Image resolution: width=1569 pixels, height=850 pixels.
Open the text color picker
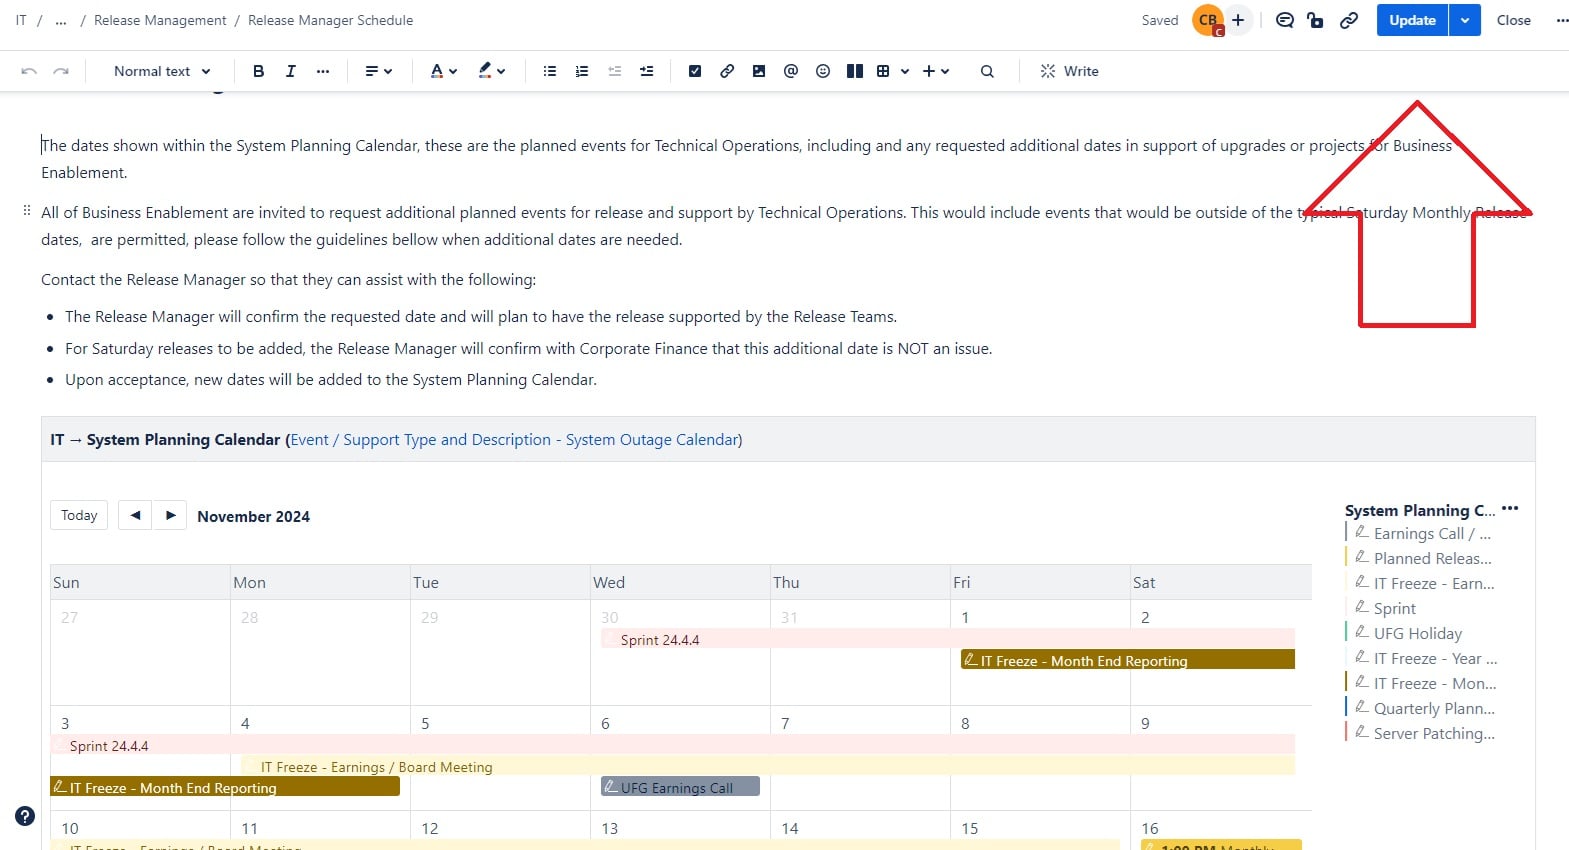pyautogui.click(x=443, y=71)
